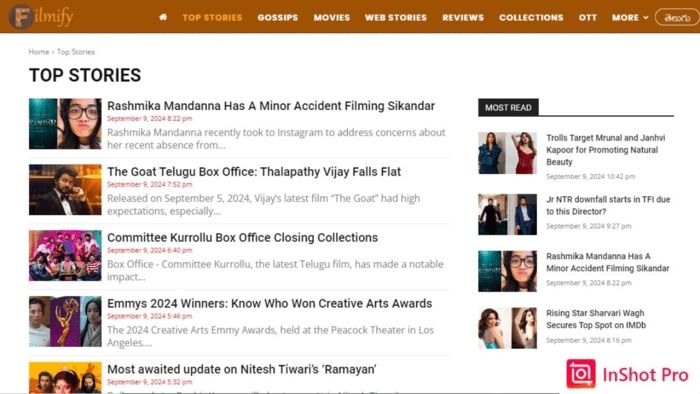Image resolution: width=700 pixels, height=394 pixels.
Task: Open Rashmika Mandanna Minor Accident headline in main list
Action: 271,106
